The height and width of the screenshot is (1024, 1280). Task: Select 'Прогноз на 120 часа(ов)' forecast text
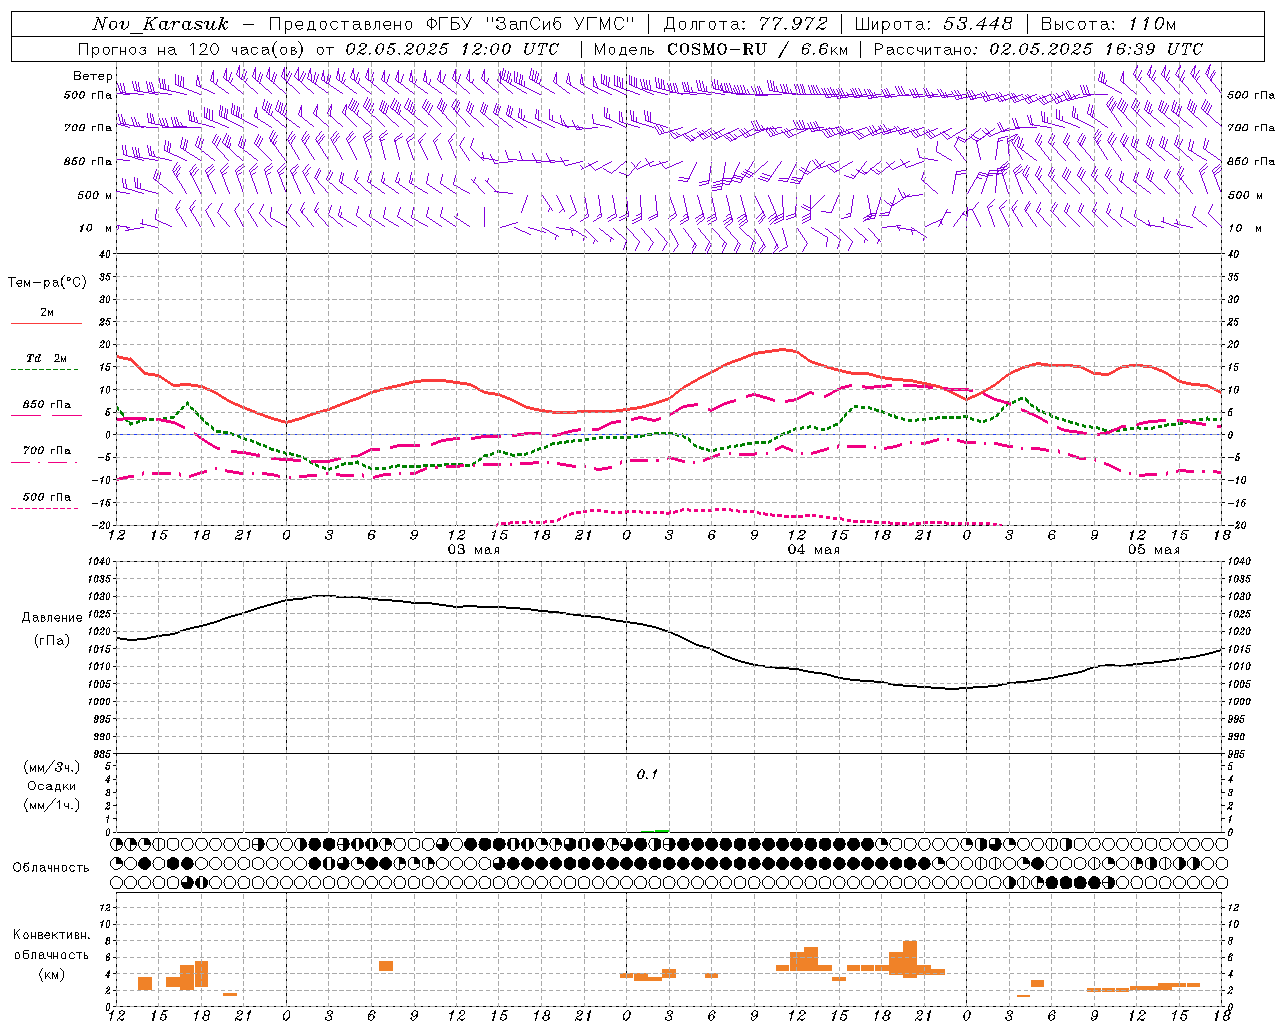point(193,49)
